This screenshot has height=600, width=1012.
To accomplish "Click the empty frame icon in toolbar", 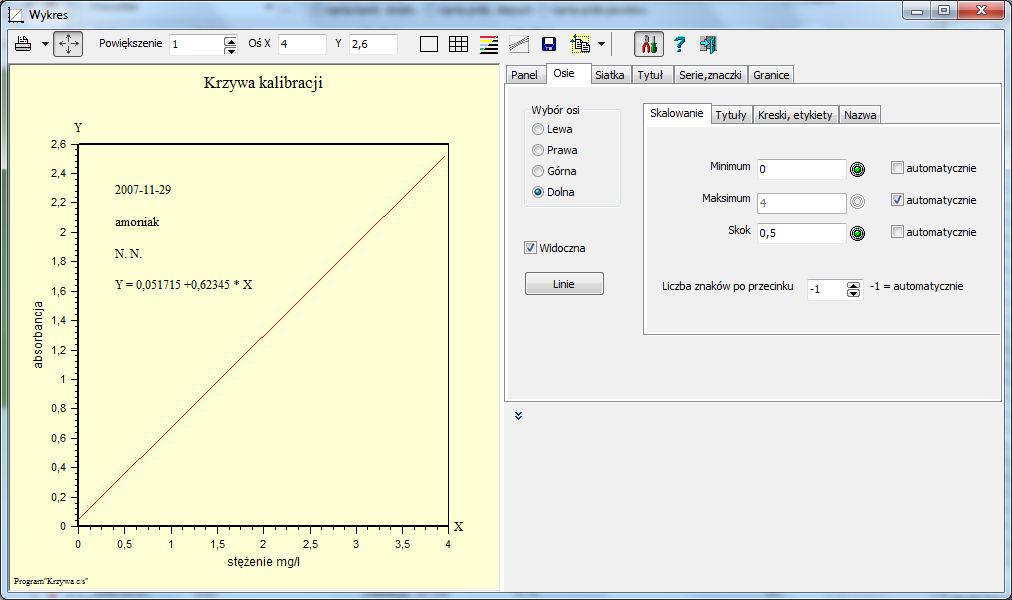I will point(429,45).
